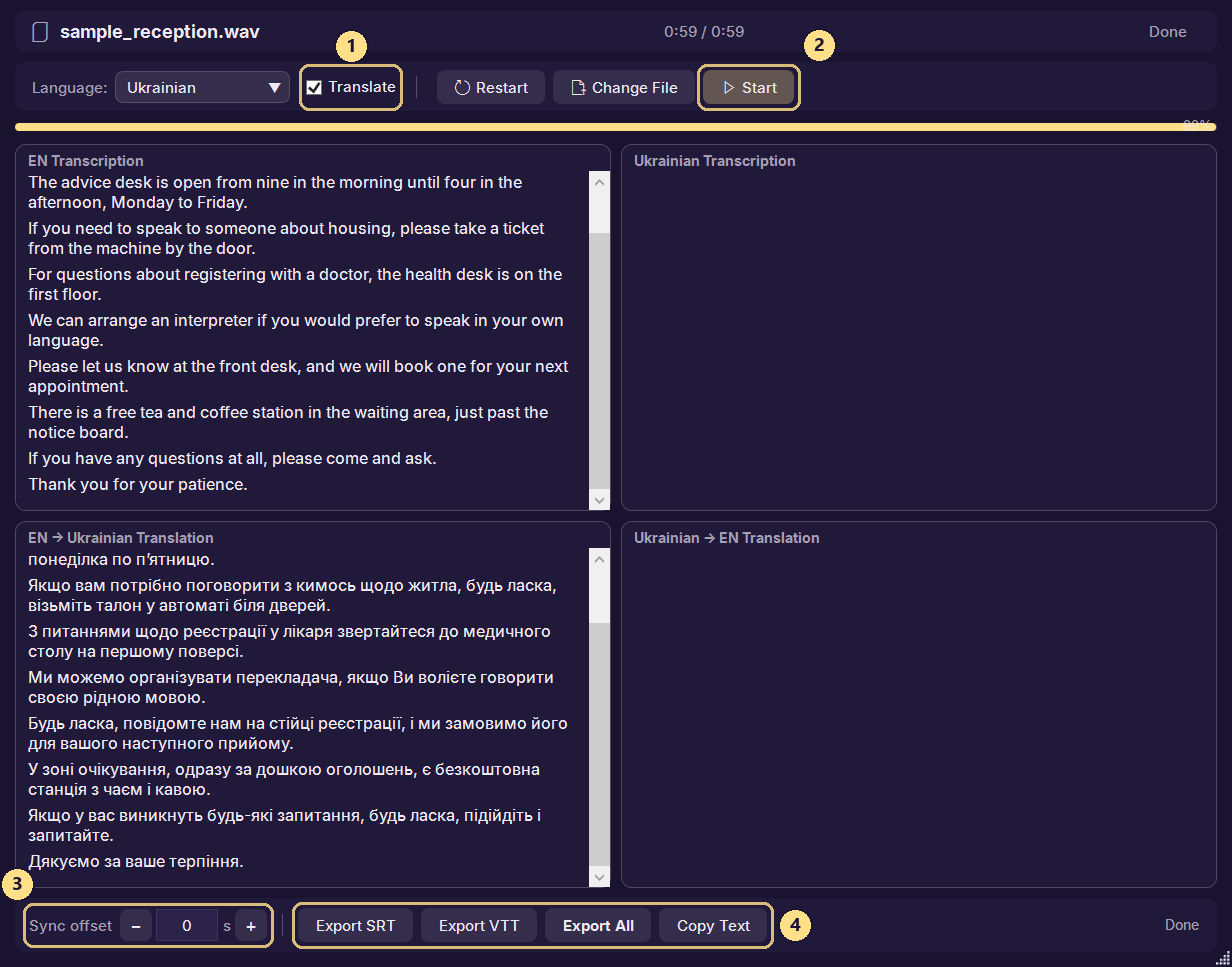Click the Change File button

pos(624,87)
